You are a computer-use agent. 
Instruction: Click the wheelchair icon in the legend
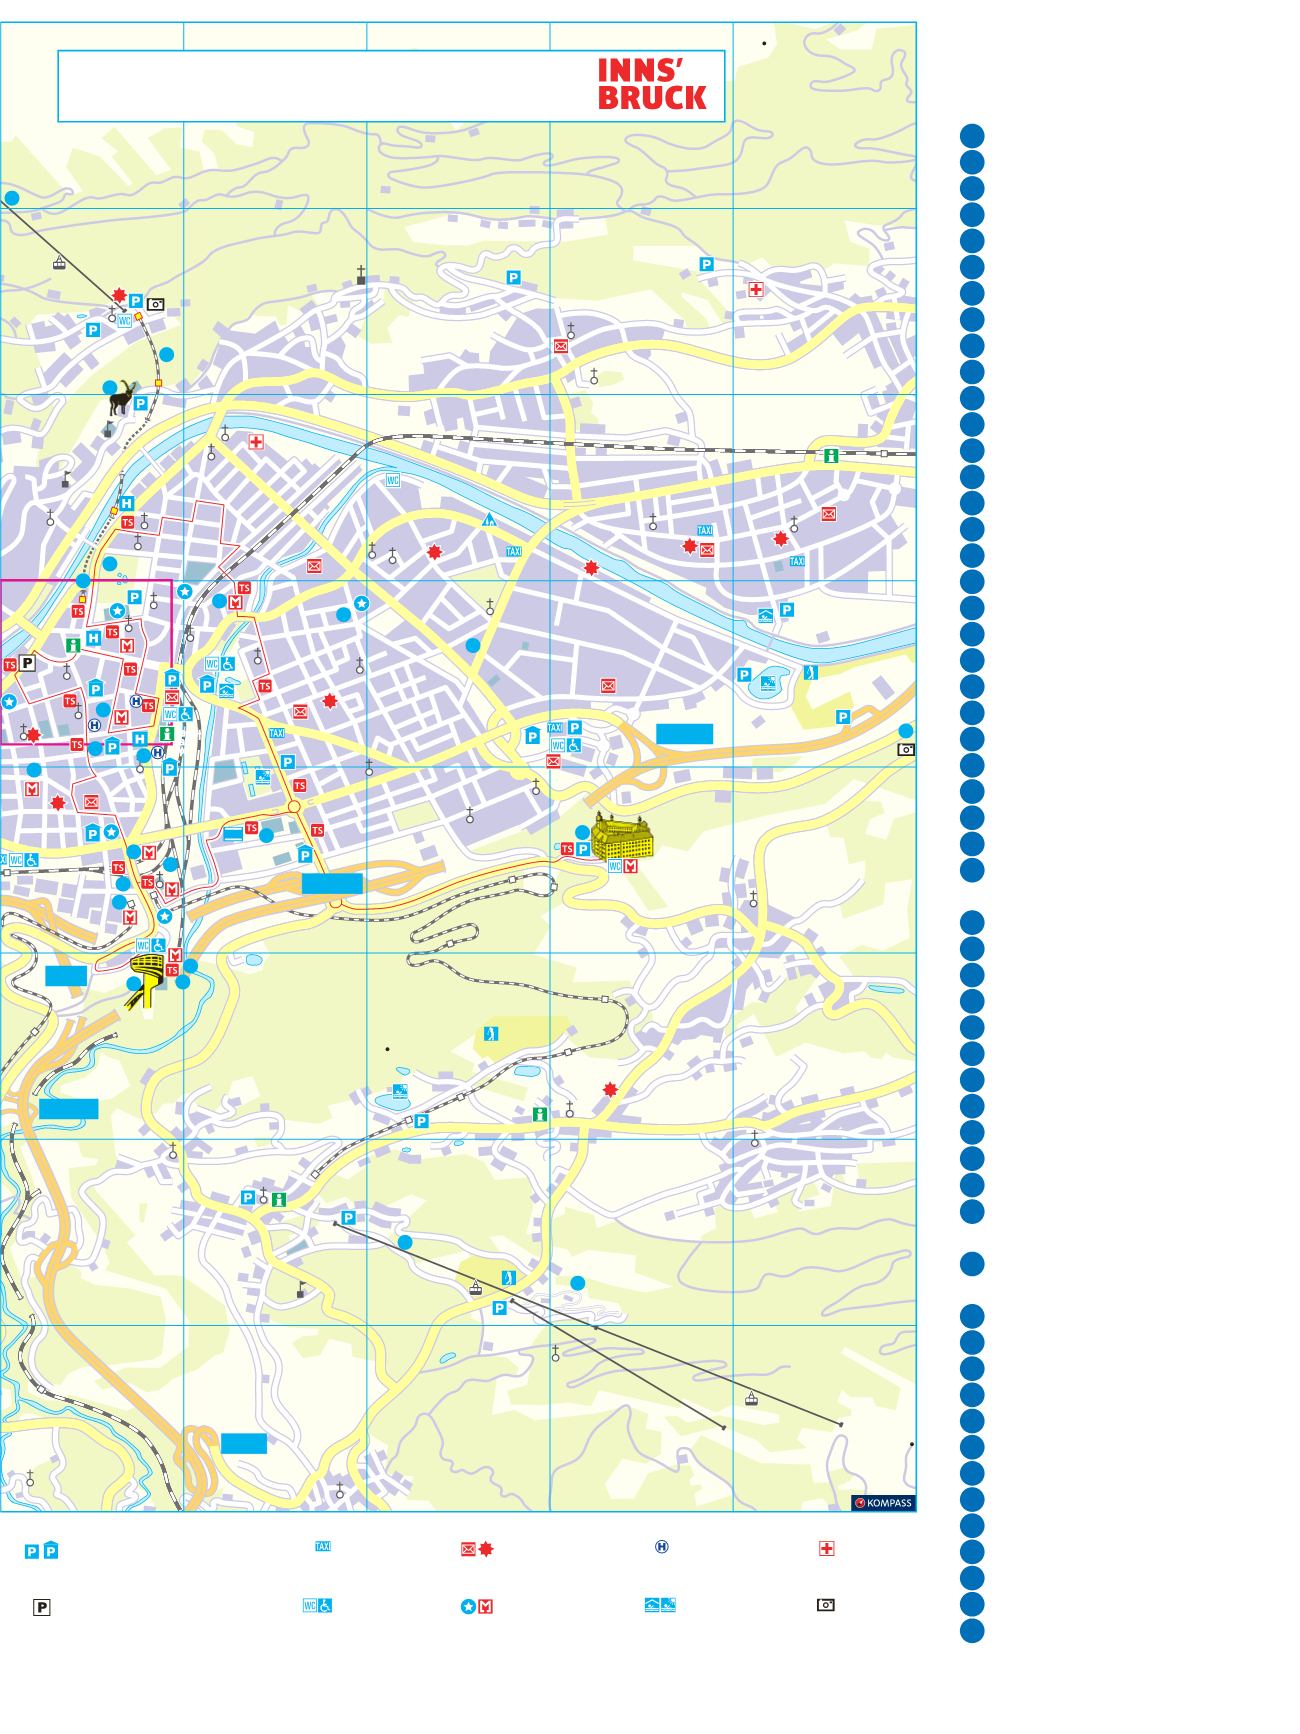(326, 1605)
